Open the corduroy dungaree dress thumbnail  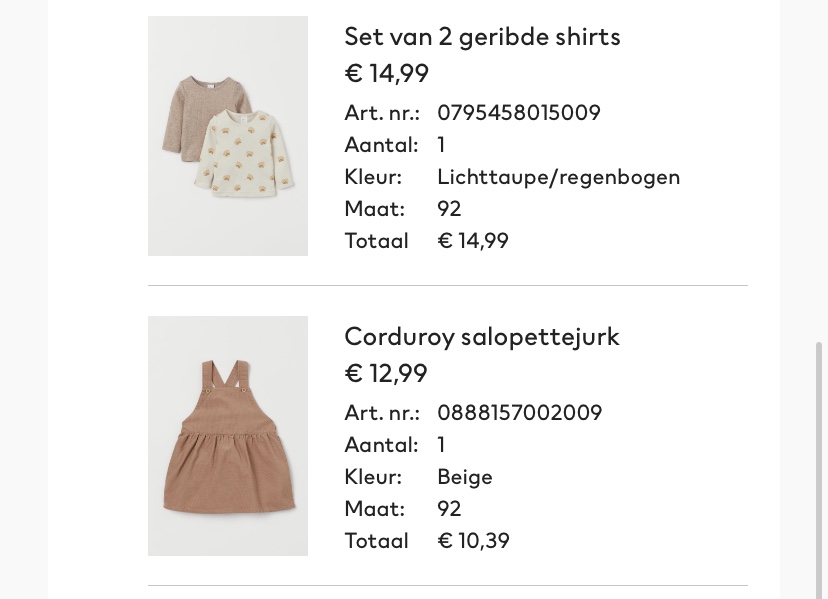click(228, 436)
